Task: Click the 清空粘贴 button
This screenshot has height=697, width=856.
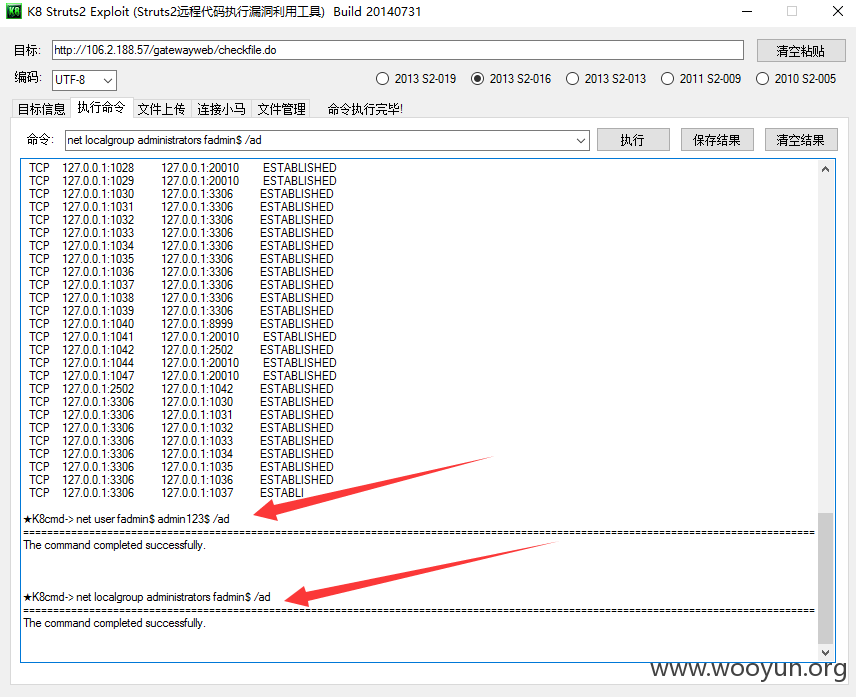Action: click(801, 51)
